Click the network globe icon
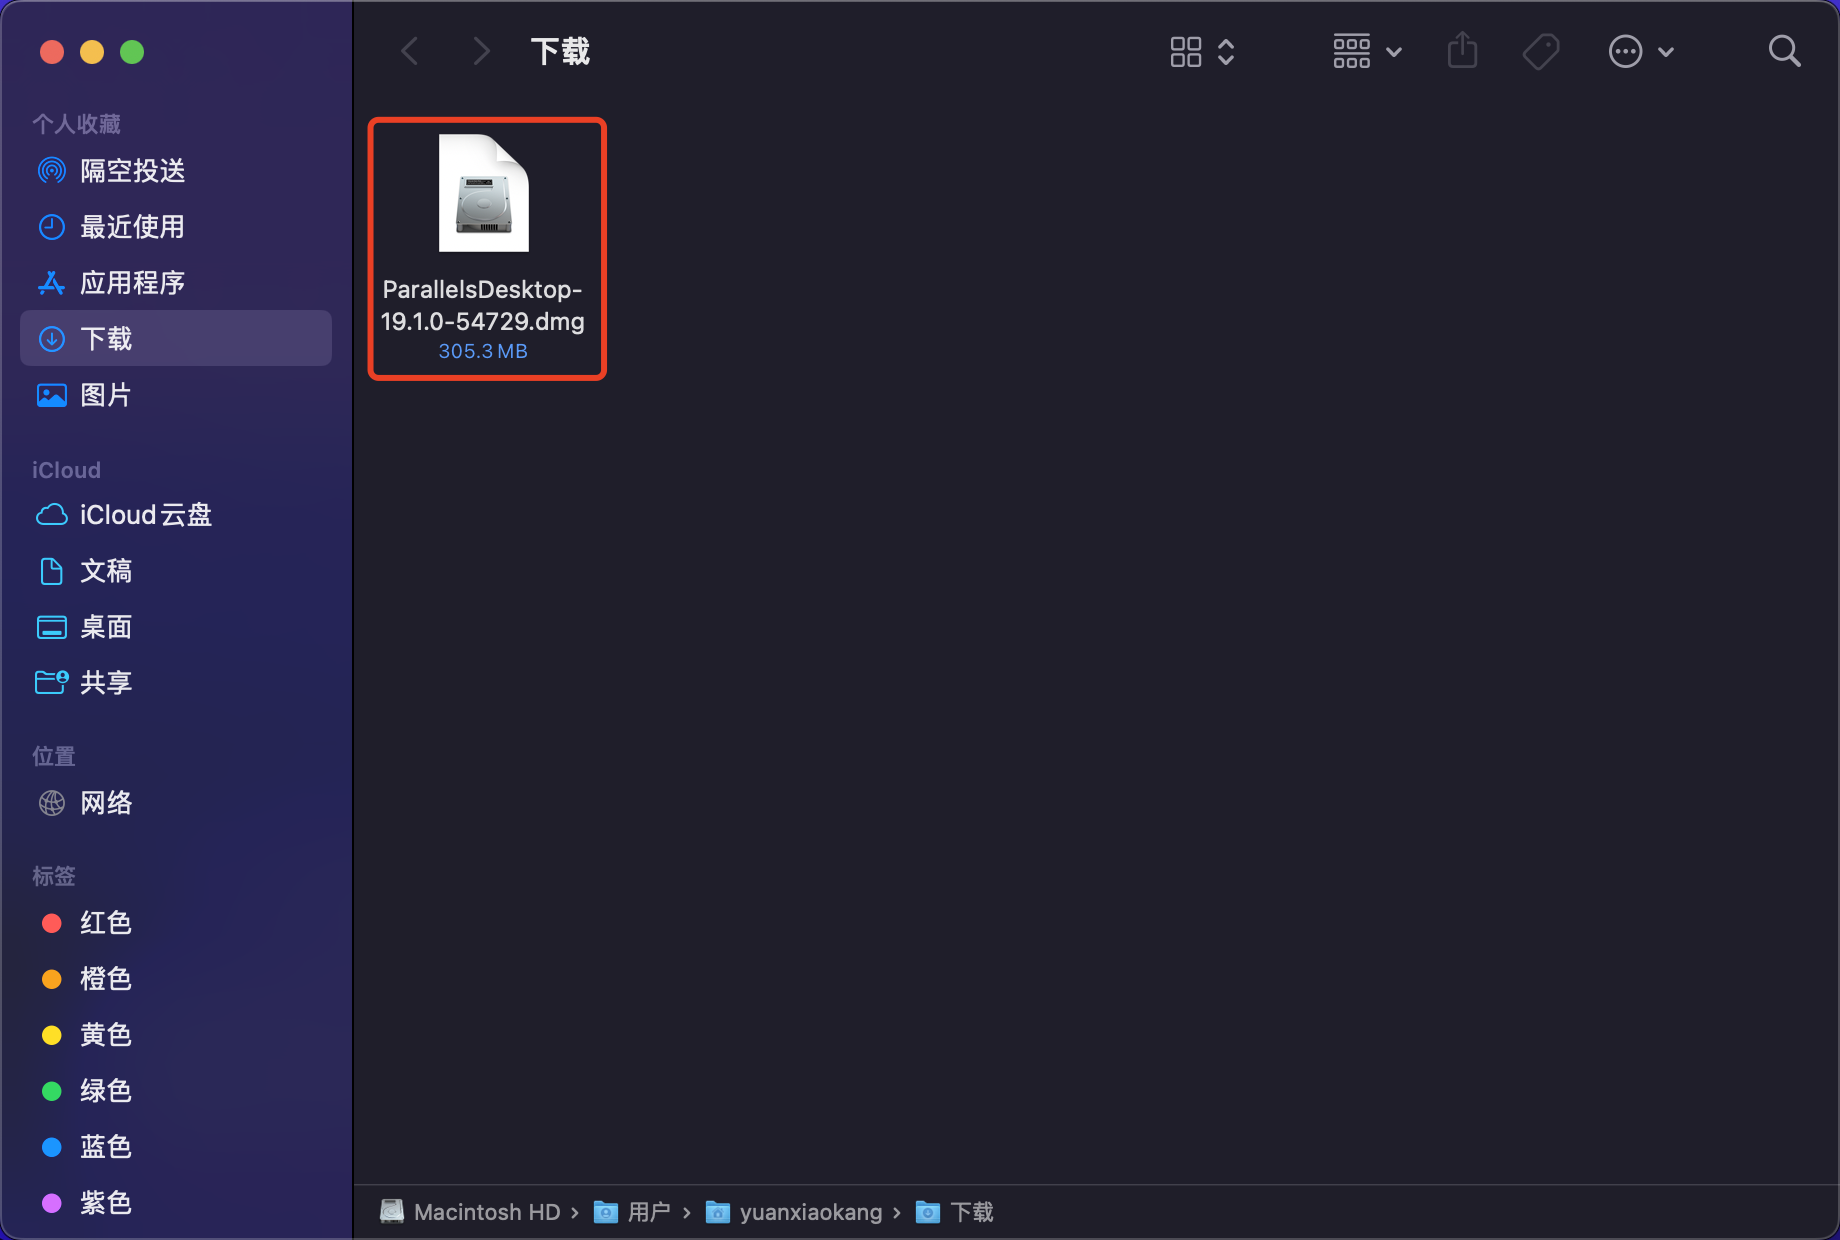Image resolution: width=1840 pixels, height=1240 pixels. coord(52,803)
